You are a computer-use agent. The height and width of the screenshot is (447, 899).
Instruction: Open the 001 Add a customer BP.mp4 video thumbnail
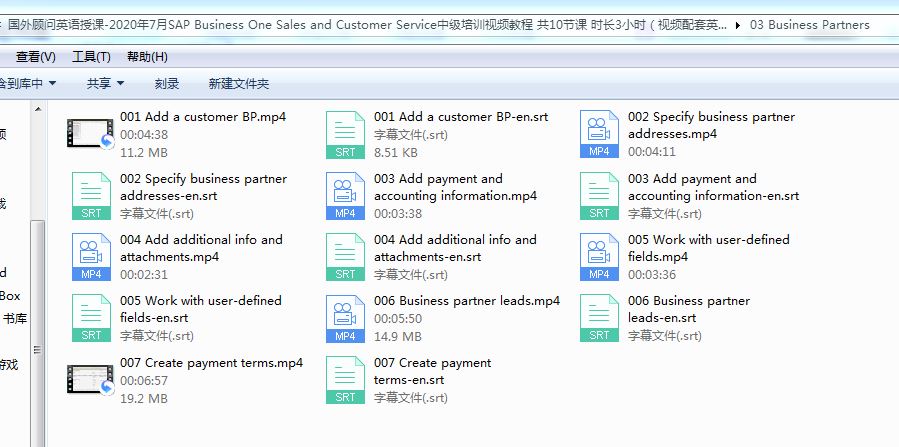(90, 134)
